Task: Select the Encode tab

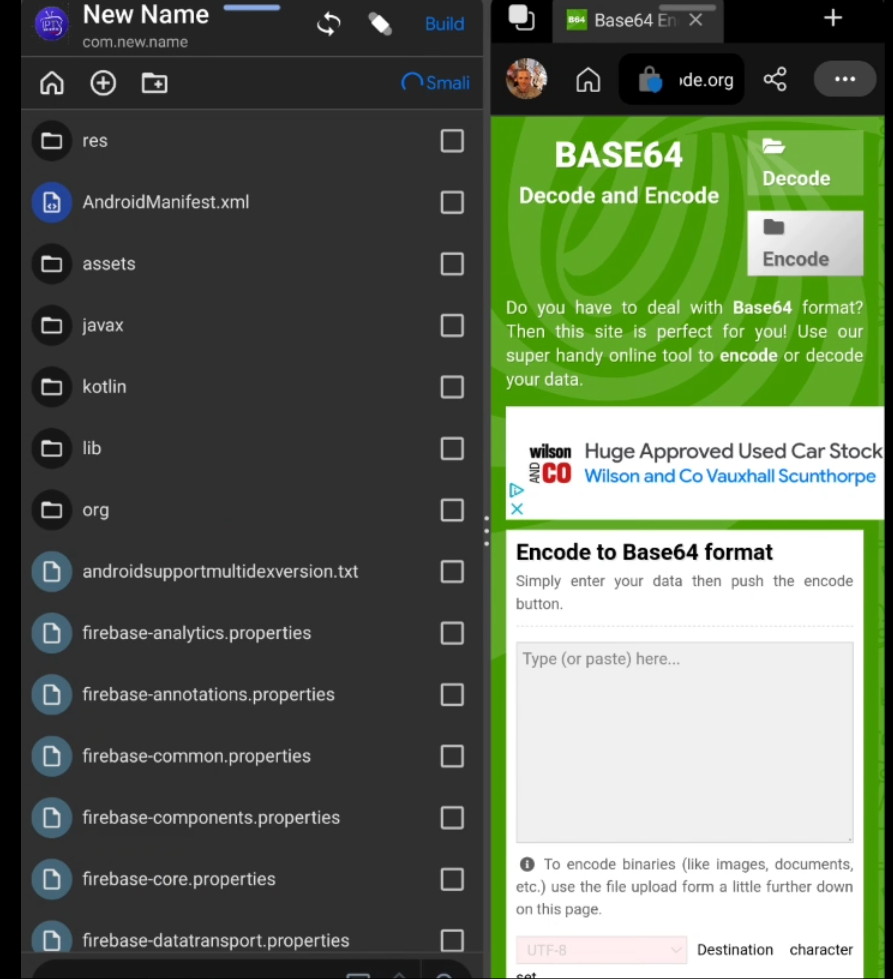Action: pos(804,243)
